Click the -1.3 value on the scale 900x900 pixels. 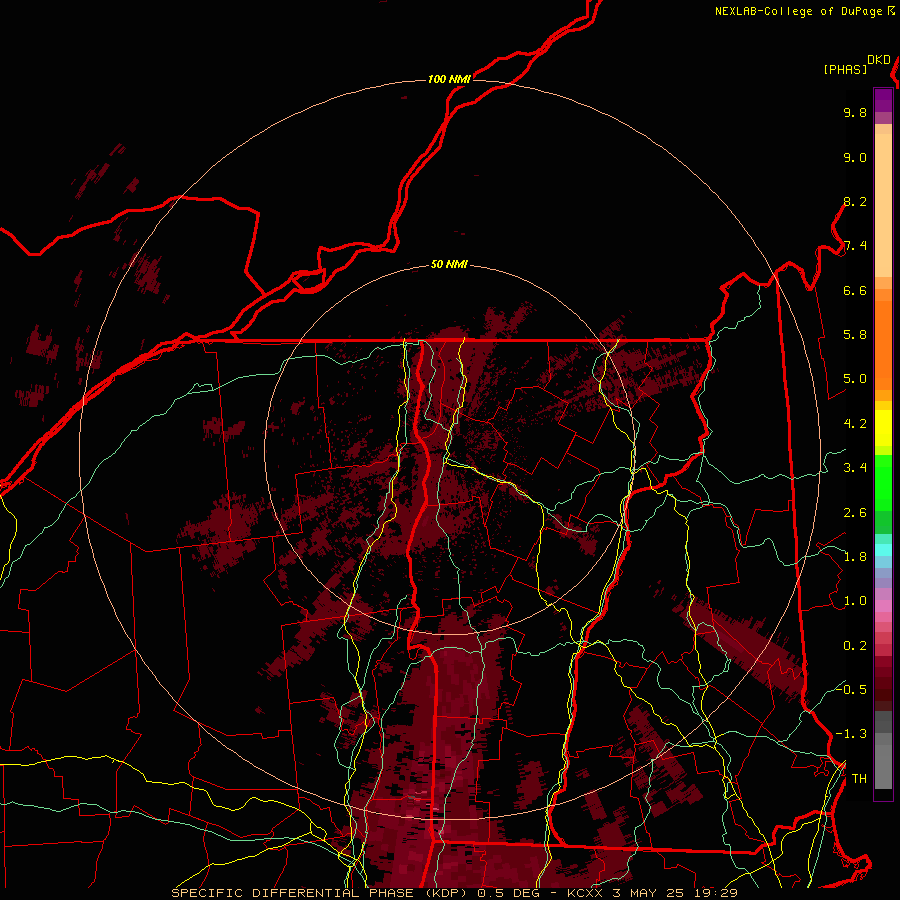click(851, 735)
